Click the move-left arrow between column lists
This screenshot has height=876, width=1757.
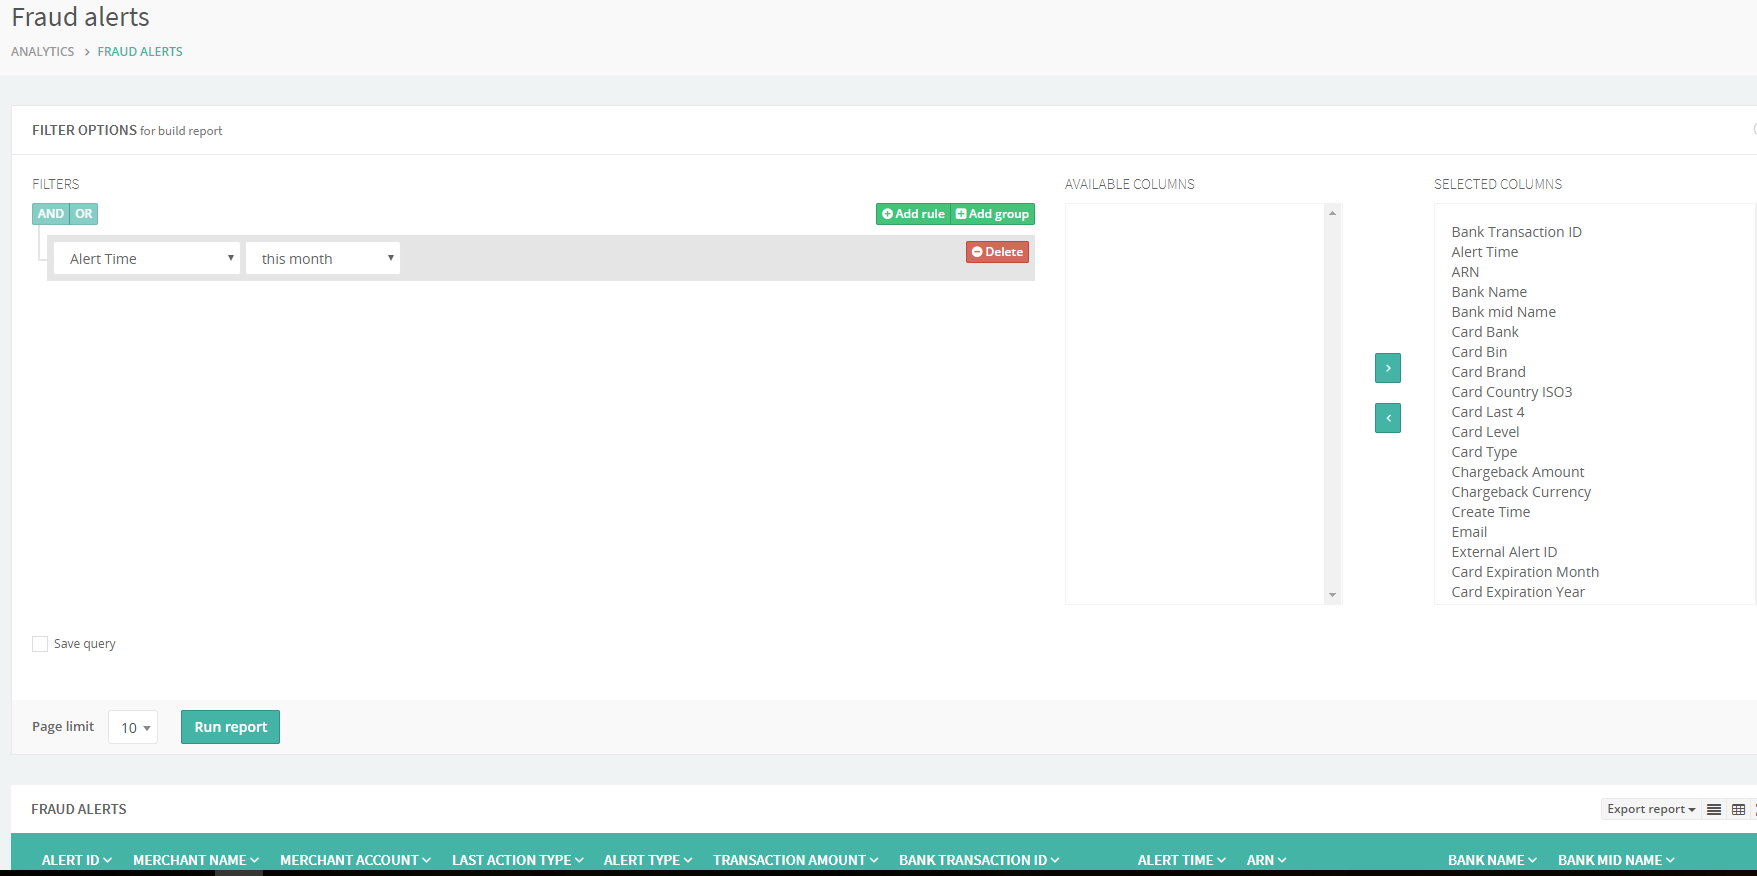point(1388,418)
